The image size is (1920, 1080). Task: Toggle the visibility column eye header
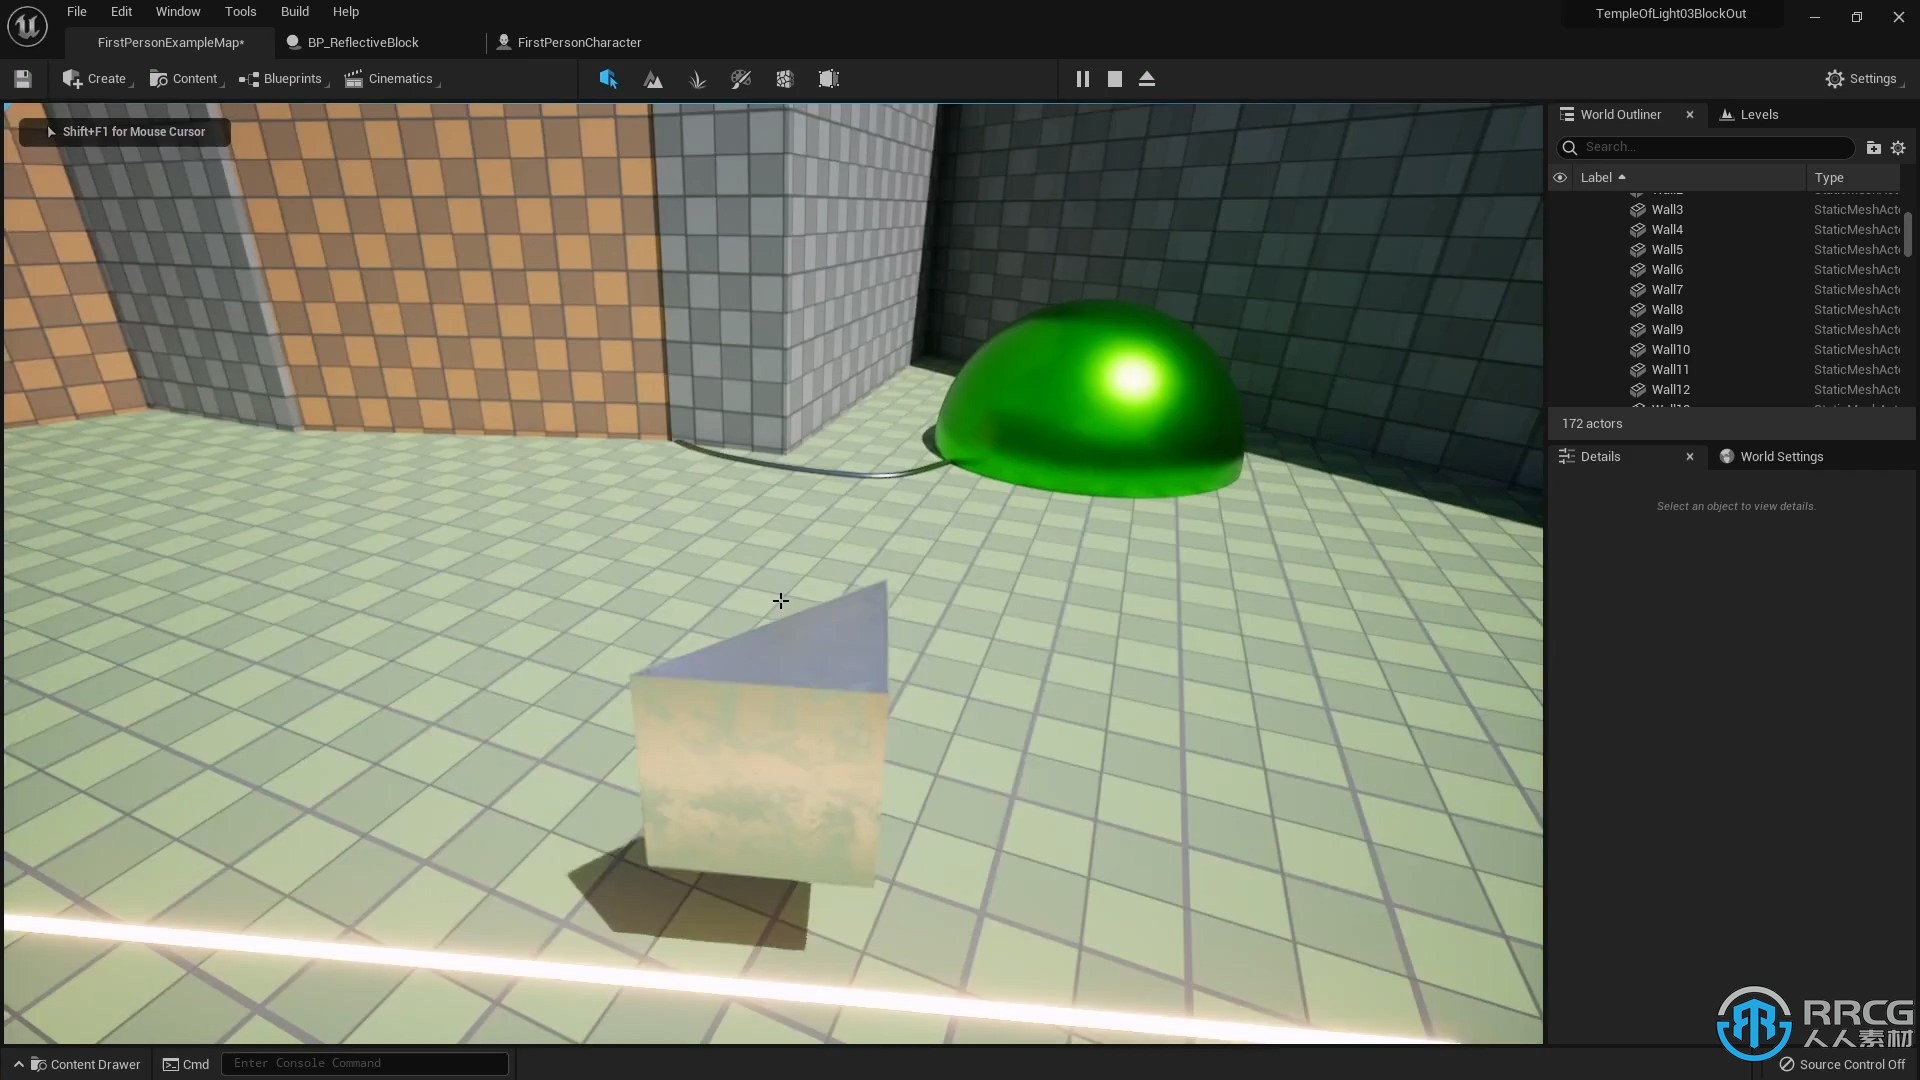tap(1560, 178)
